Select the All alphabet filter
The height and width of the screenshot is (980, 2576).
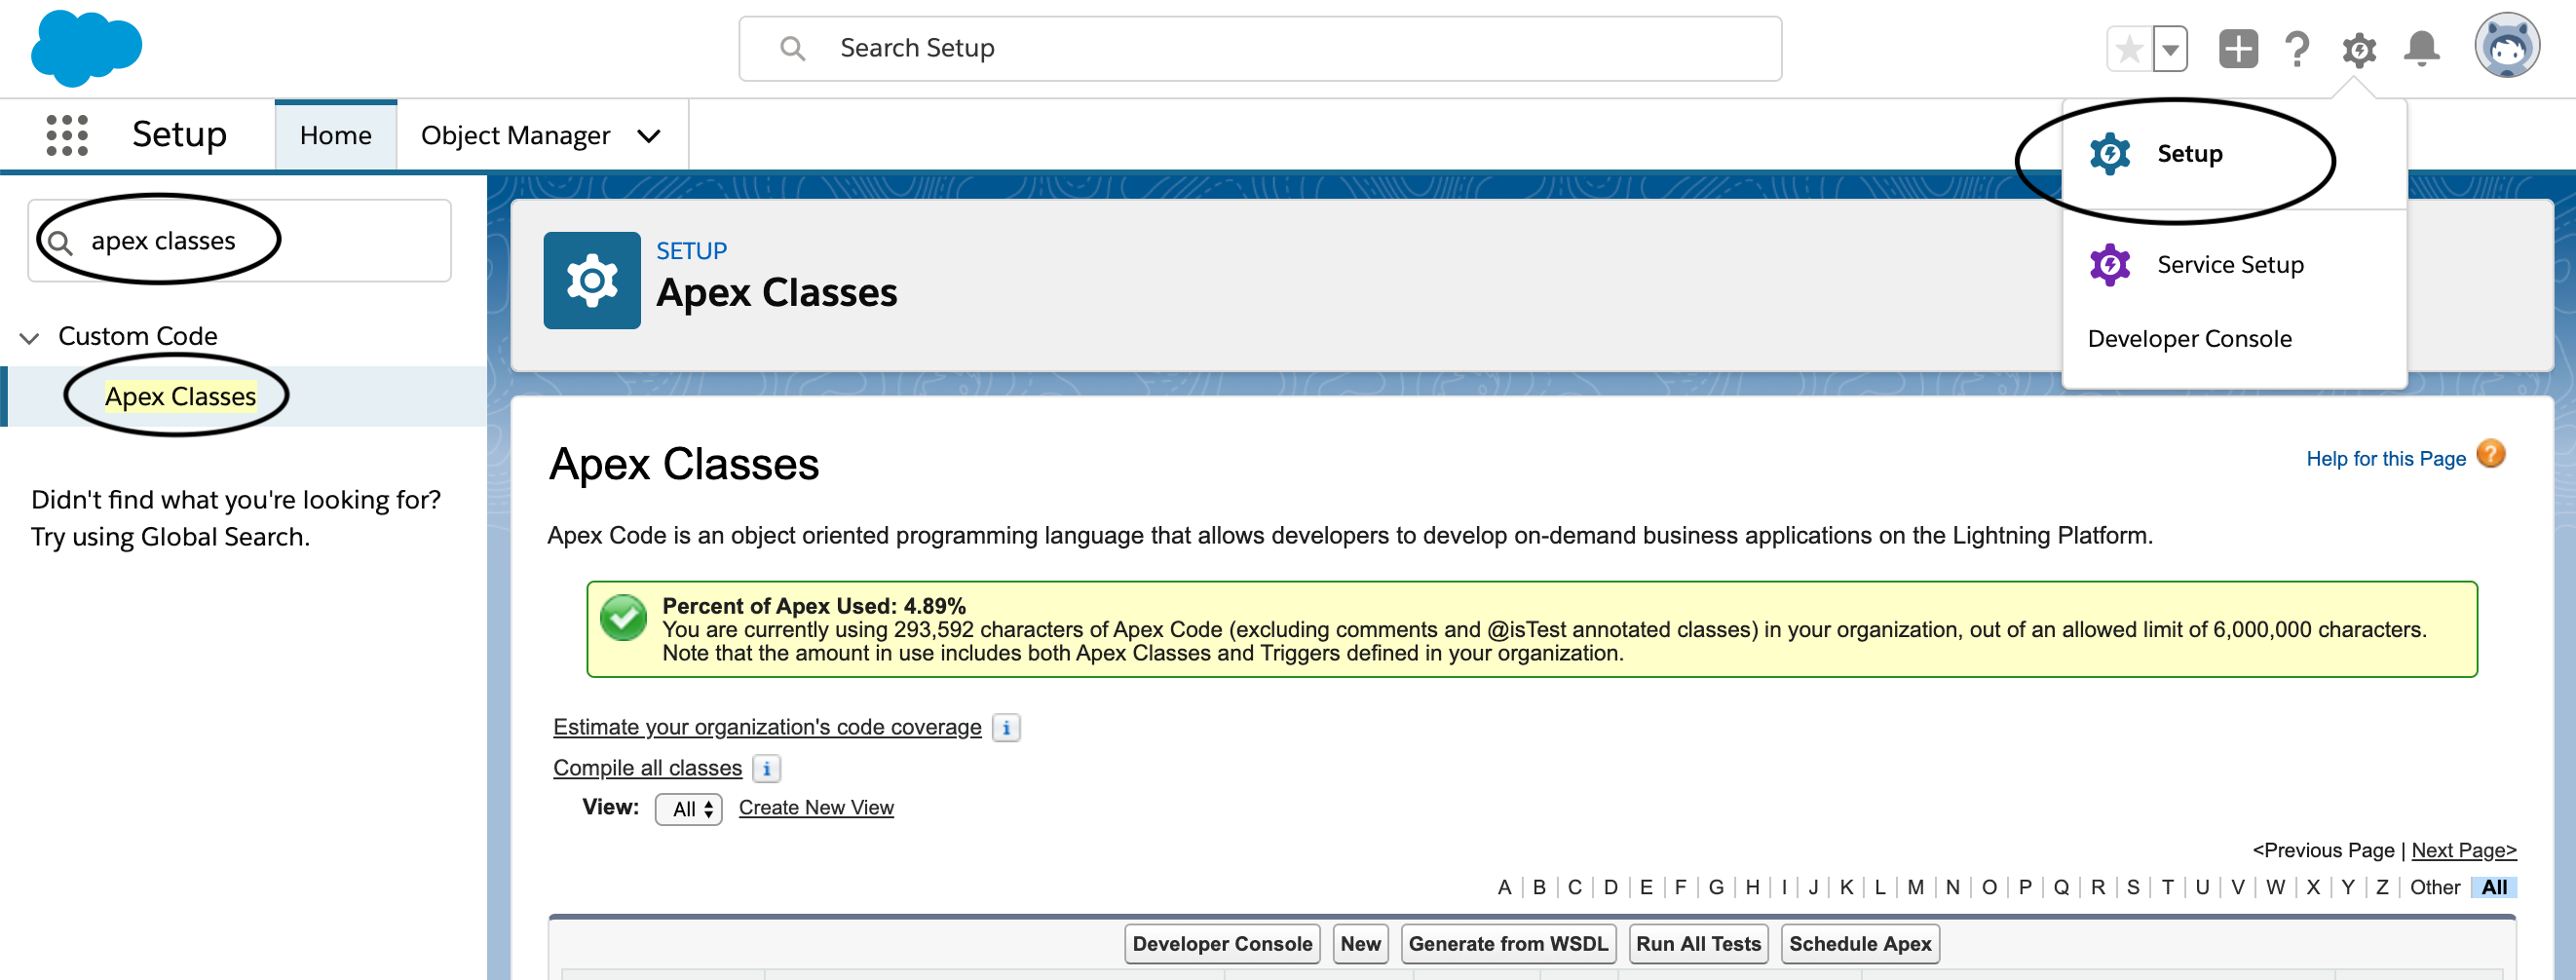2493,887
